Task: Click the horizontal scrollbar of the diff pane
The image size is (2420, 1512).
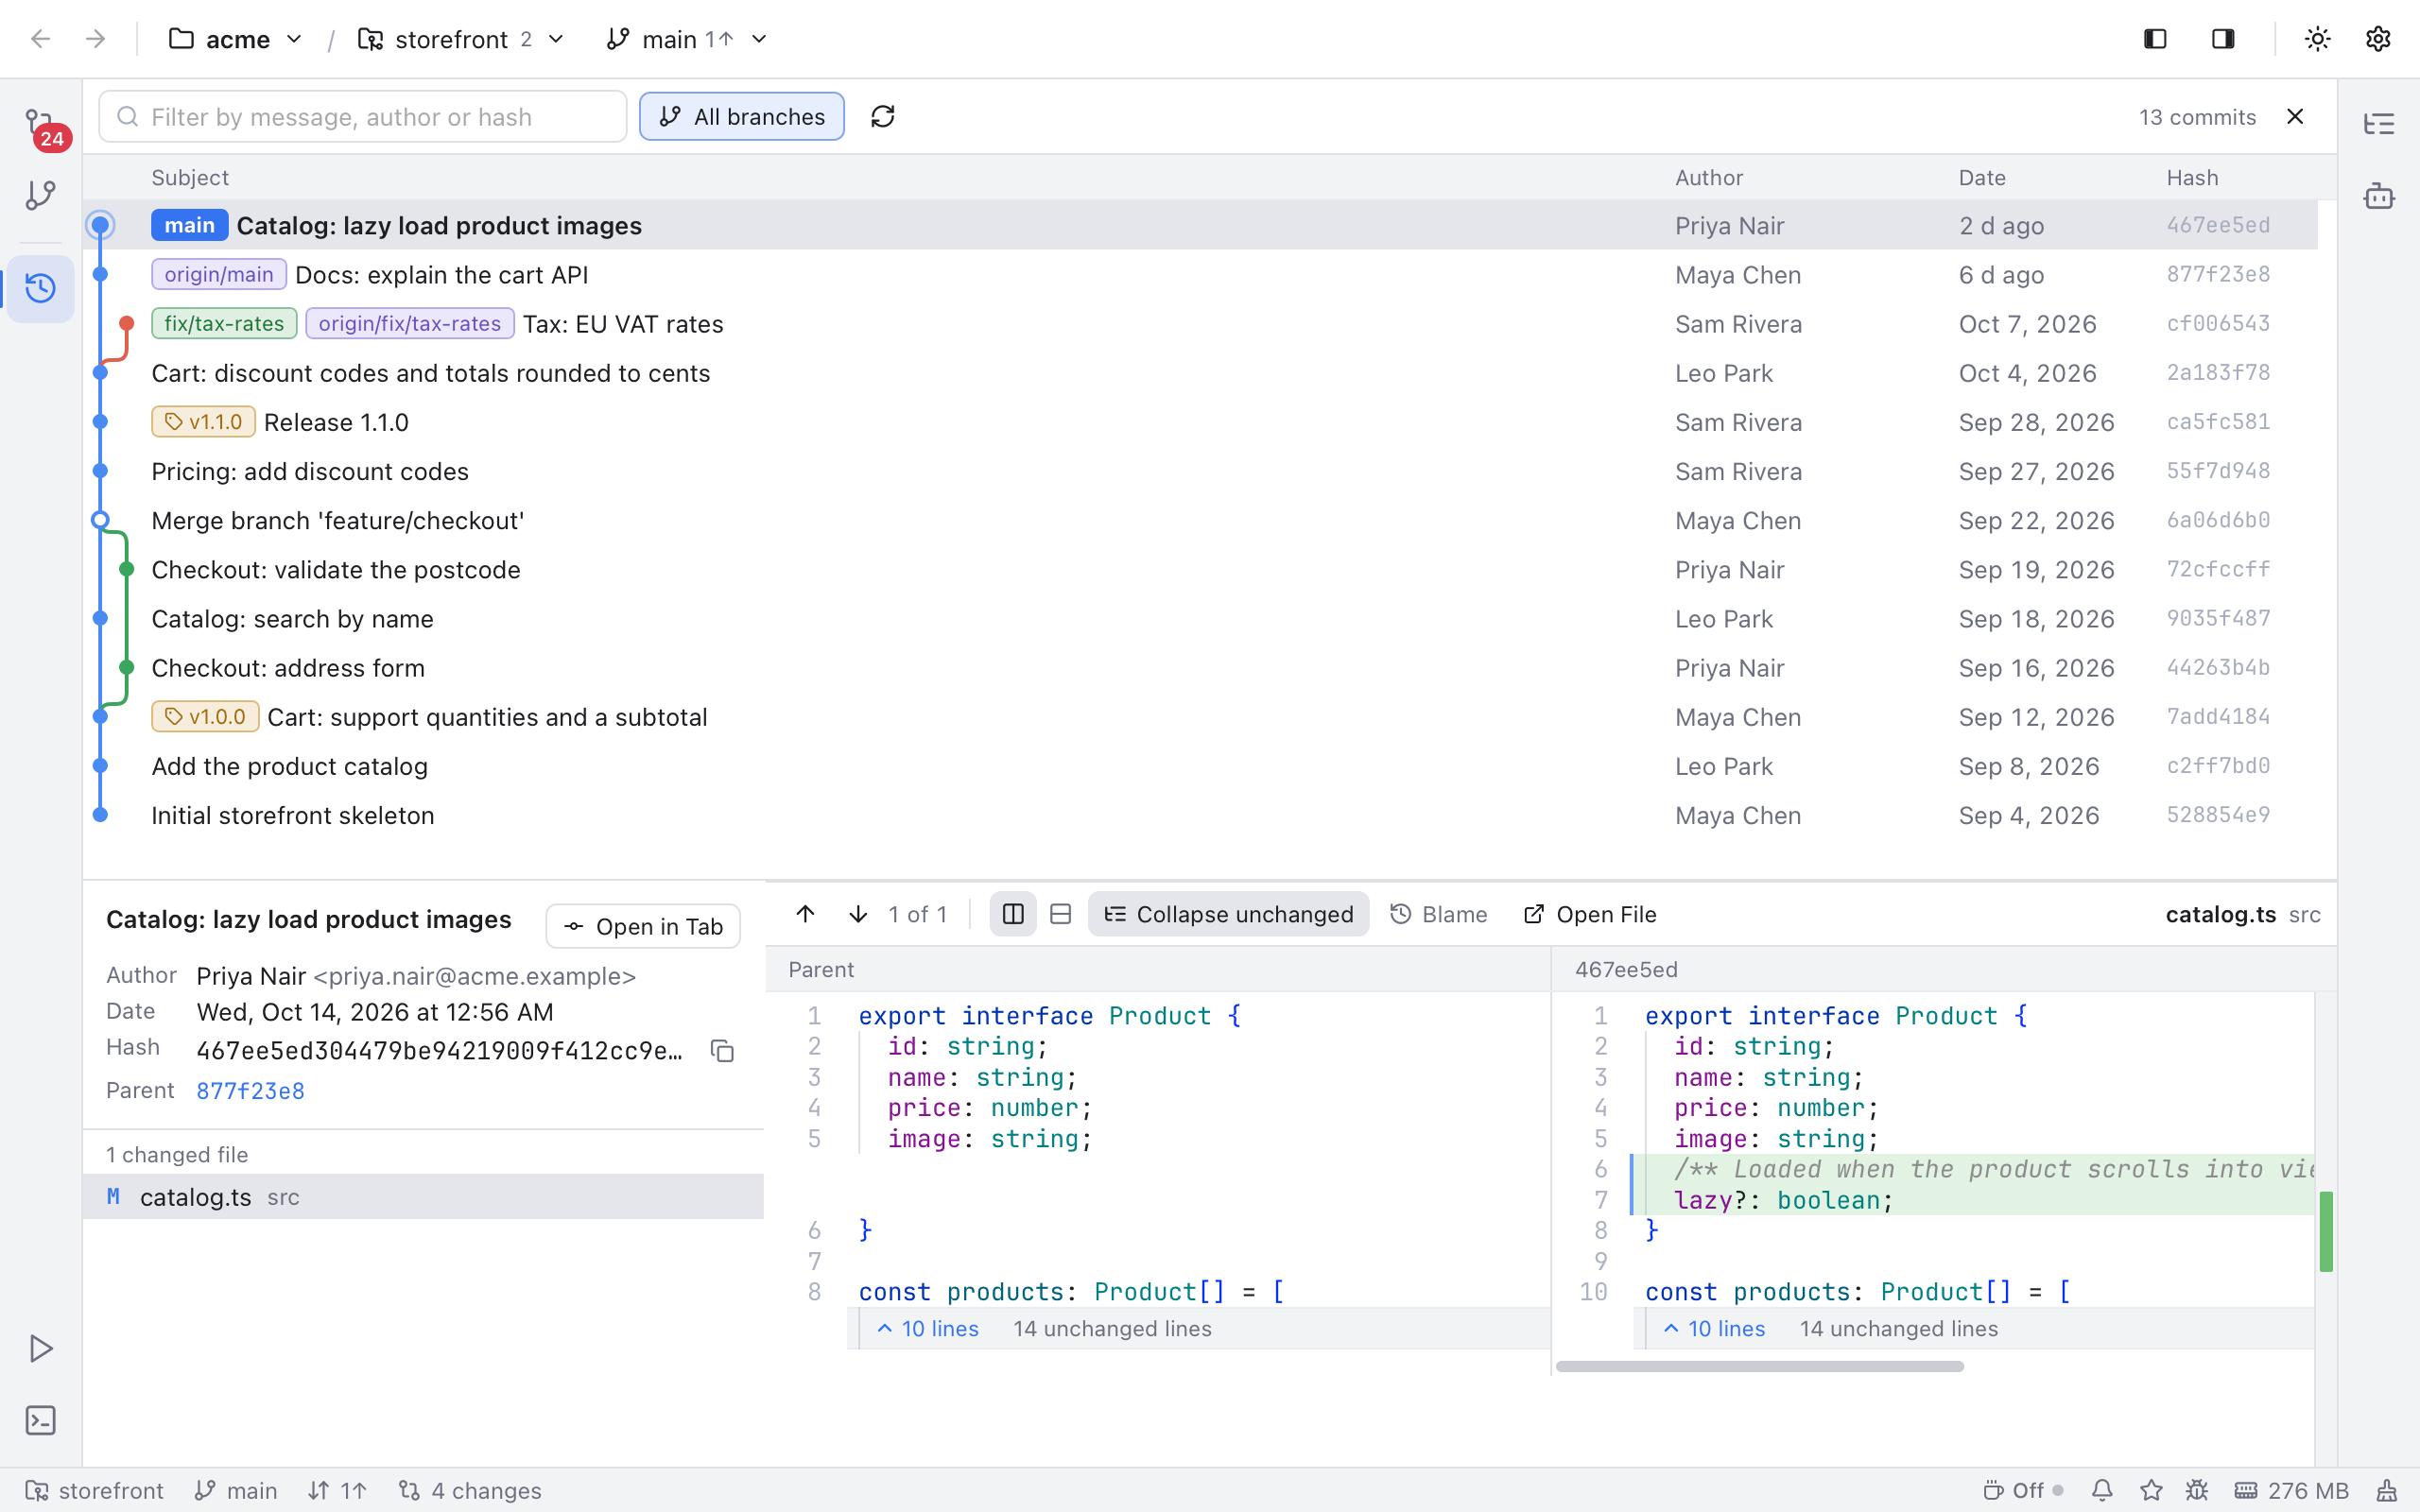Action: (x=1760, y=1366)
